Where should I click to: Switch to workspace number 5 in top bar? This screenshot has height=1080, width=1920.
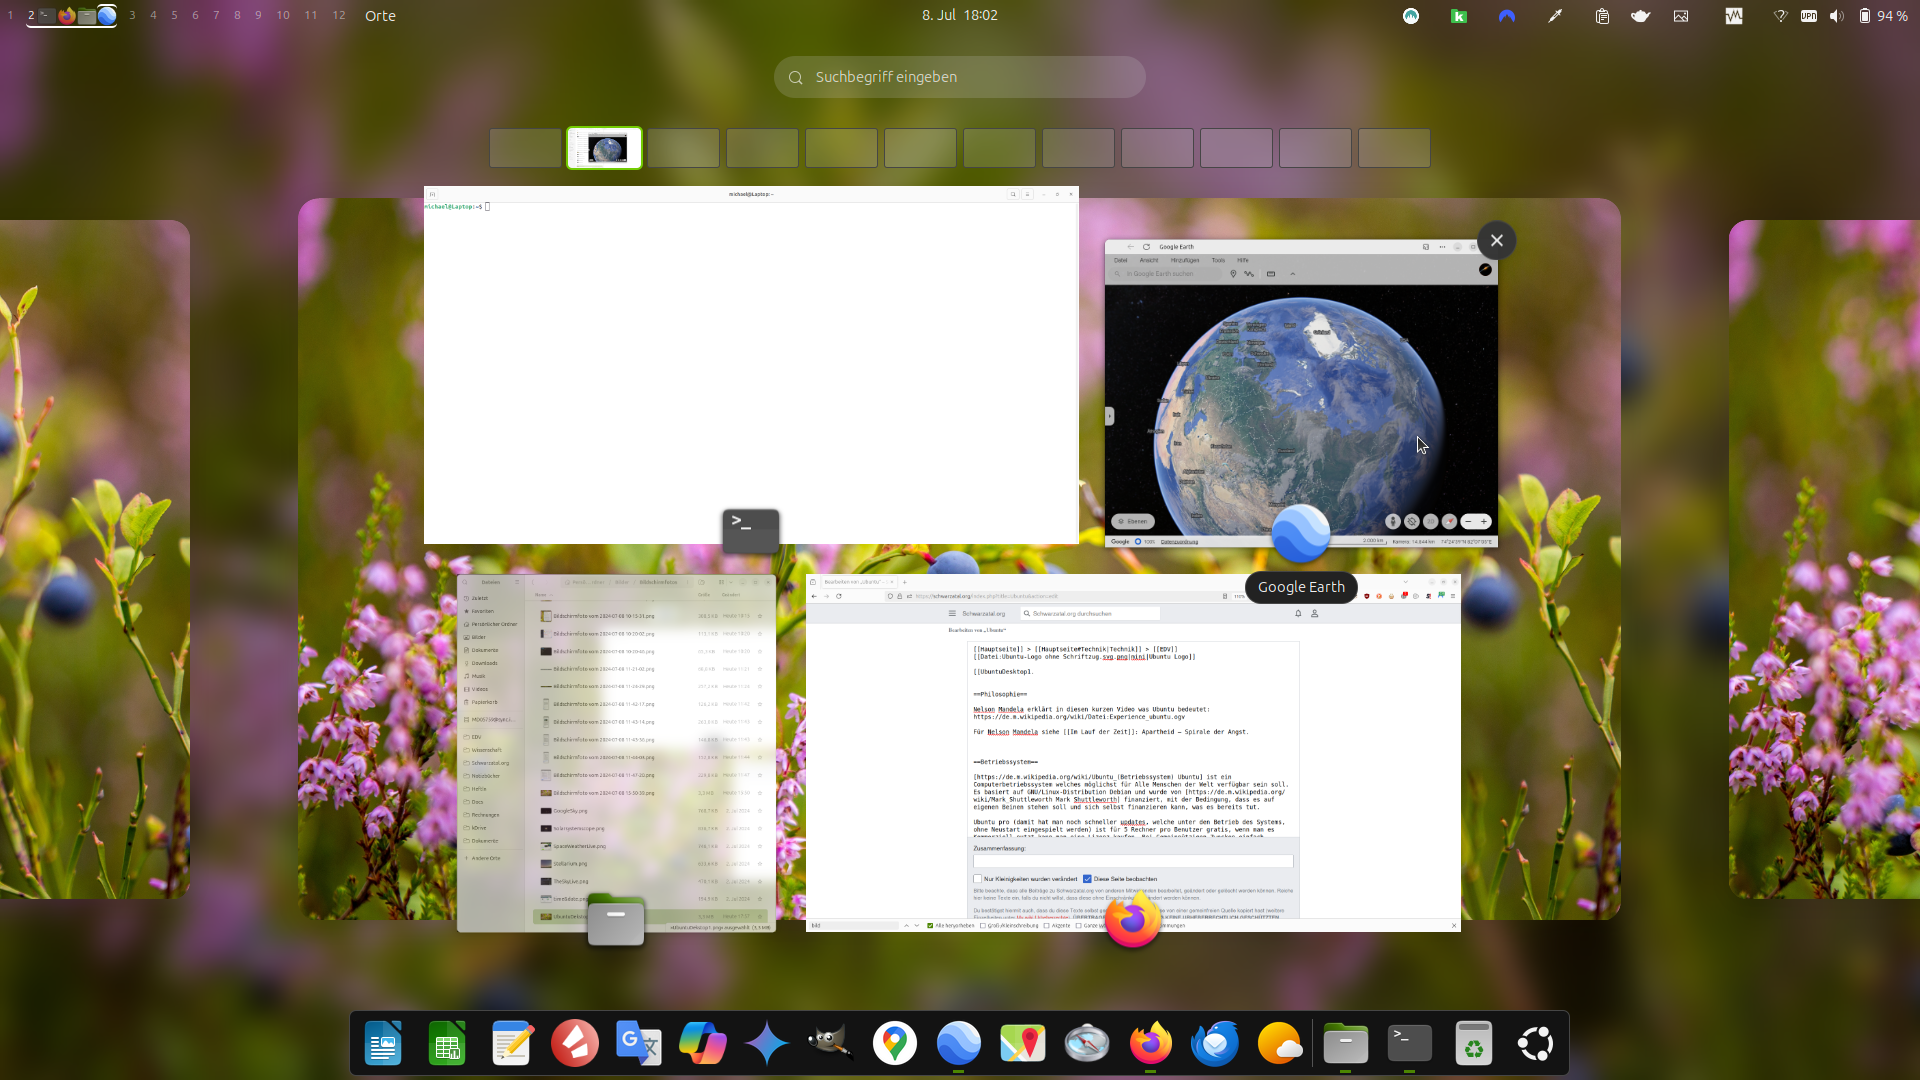(174, 16)
